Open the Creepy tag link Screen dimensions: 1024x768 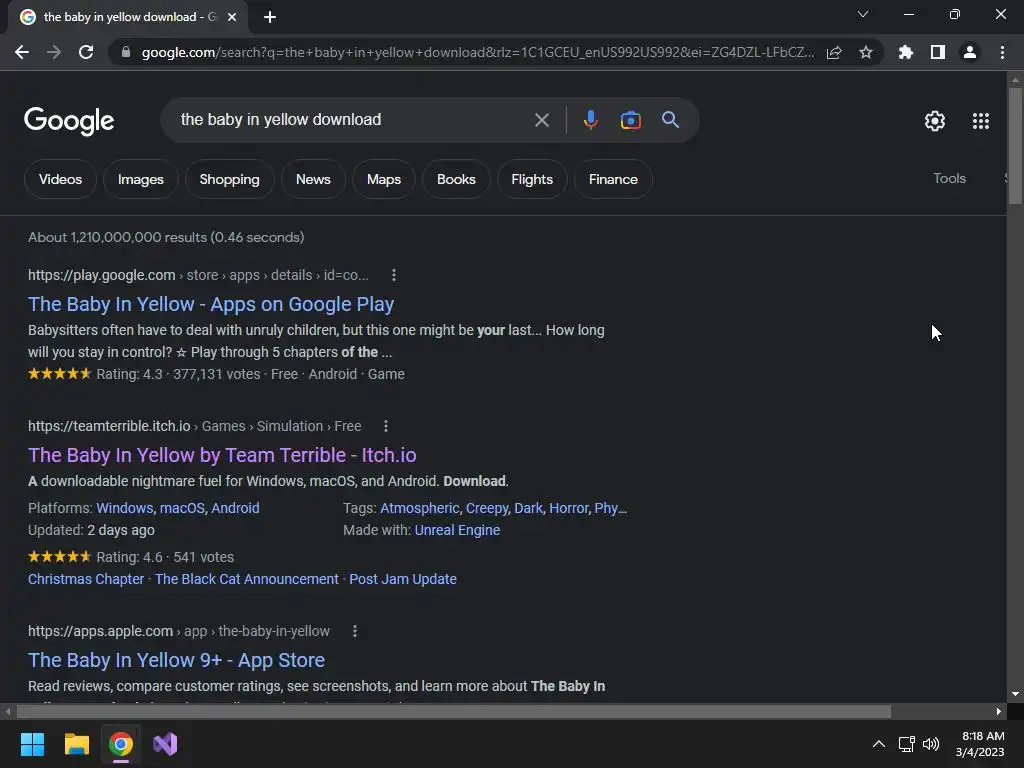(487, 508)
